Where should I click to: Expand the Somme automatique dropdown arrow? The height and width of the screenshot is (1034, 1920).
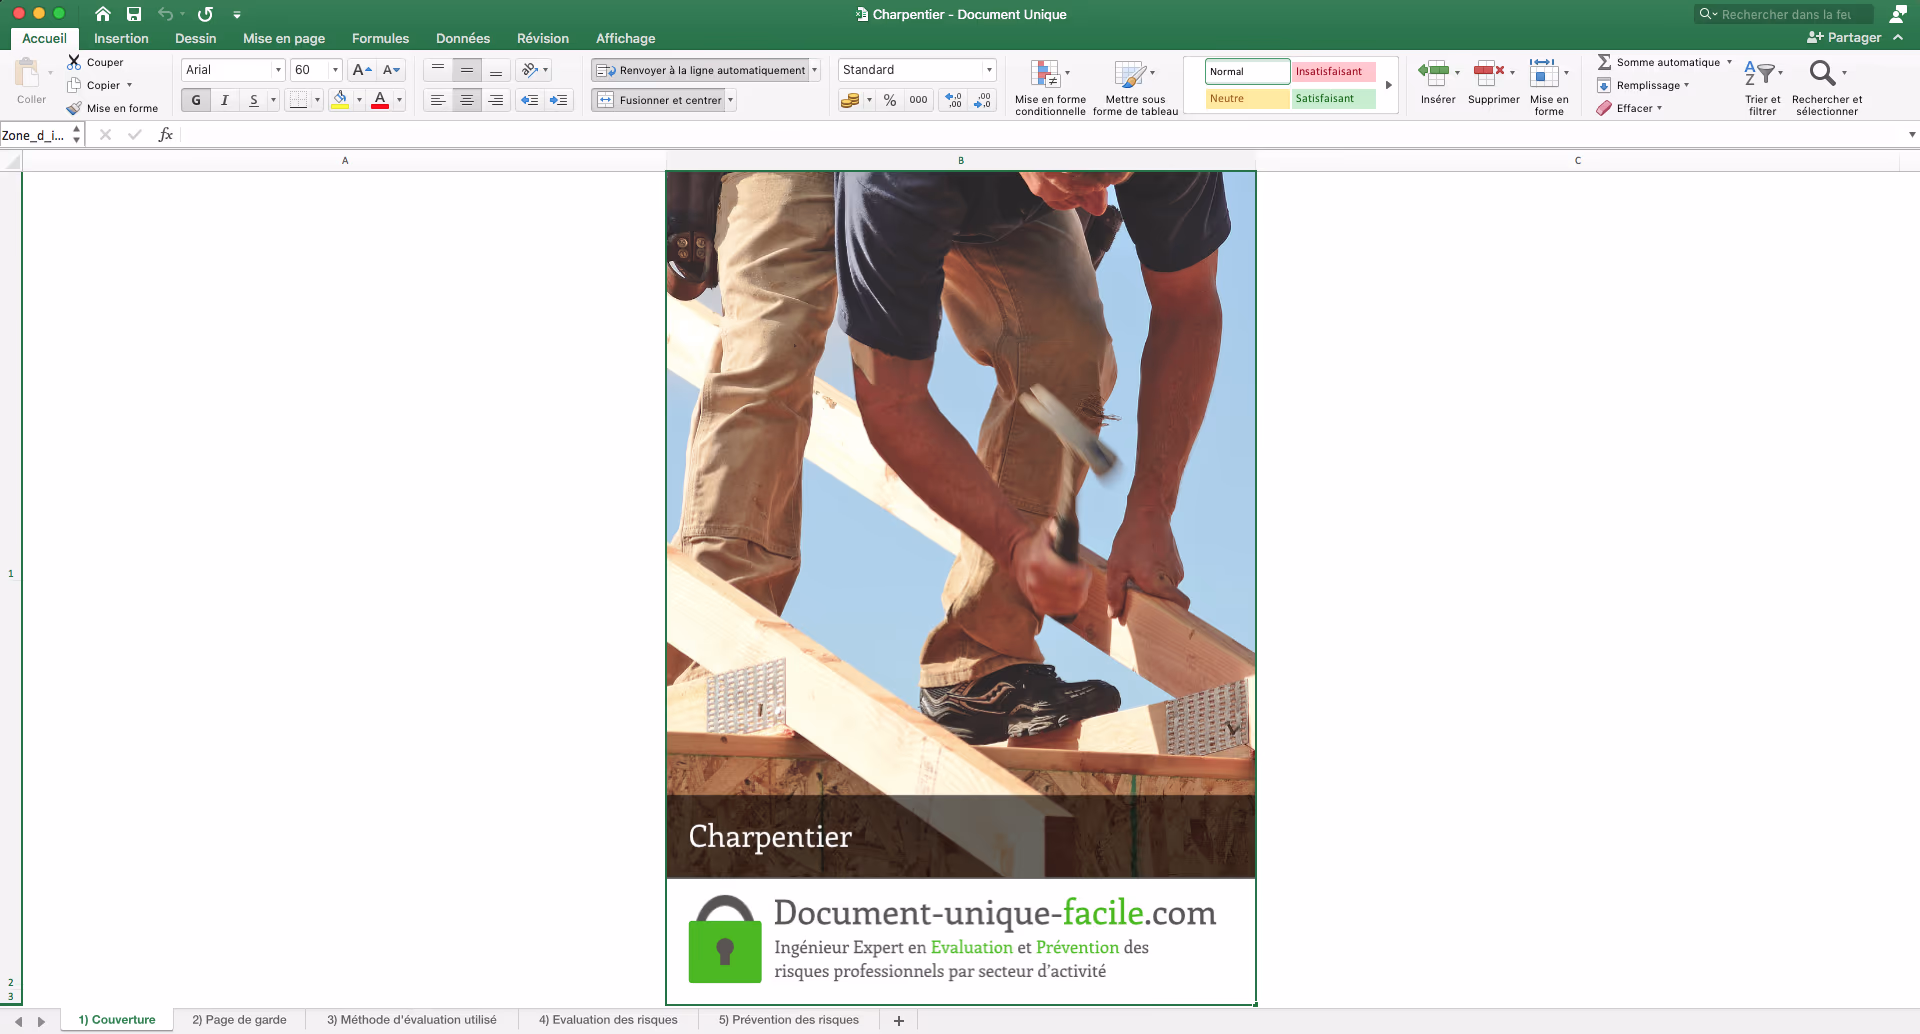coord(1729,62)
